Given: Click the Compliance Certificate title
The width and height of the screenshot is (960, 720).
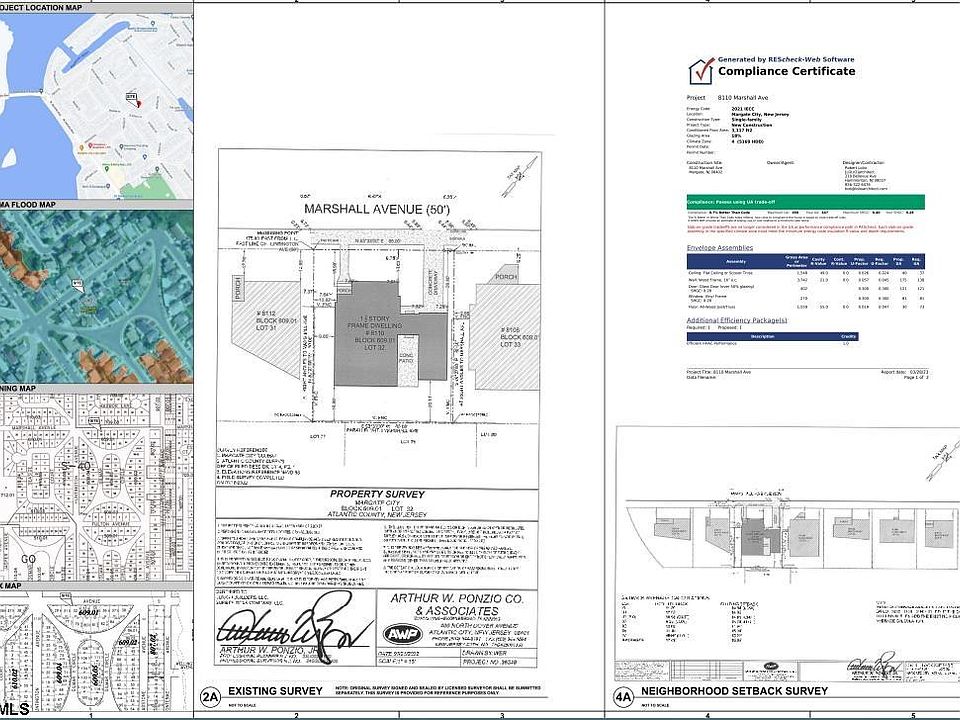Looking at the screenshot, I should pyautogui.click(x=786, y=71).
